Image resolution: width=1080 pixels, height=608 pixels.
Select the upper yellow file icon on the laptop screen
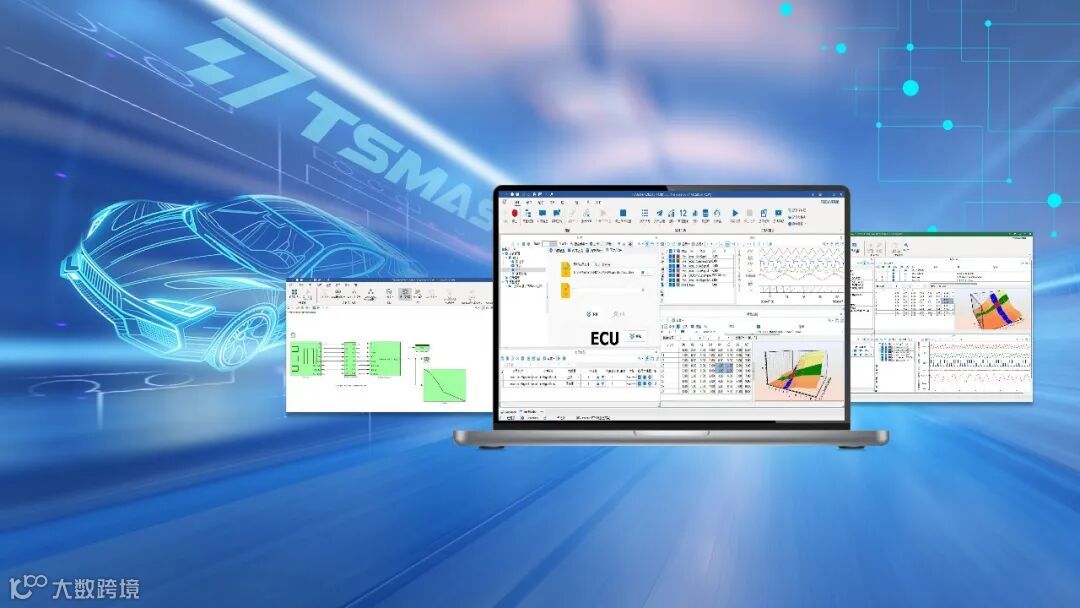coord(565,270)
